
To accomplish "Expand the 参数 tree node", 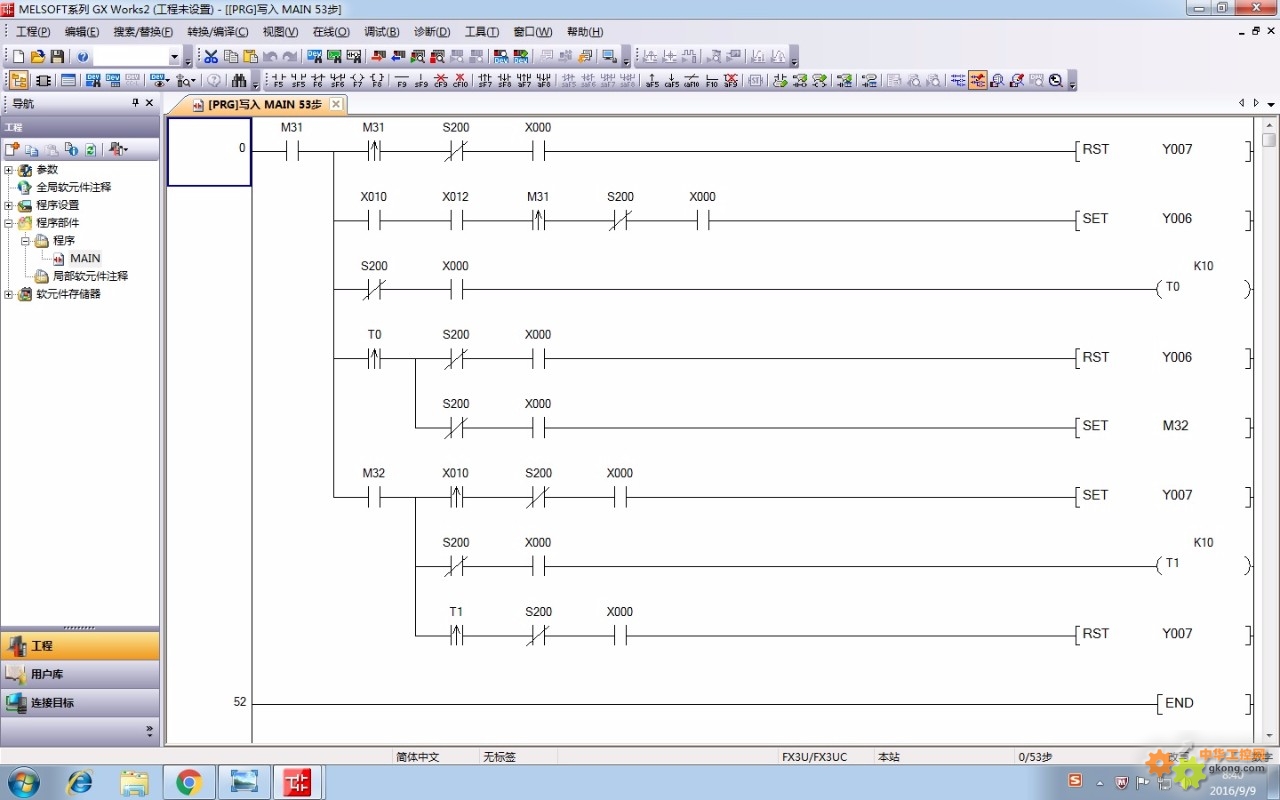I will coord(9,170).
